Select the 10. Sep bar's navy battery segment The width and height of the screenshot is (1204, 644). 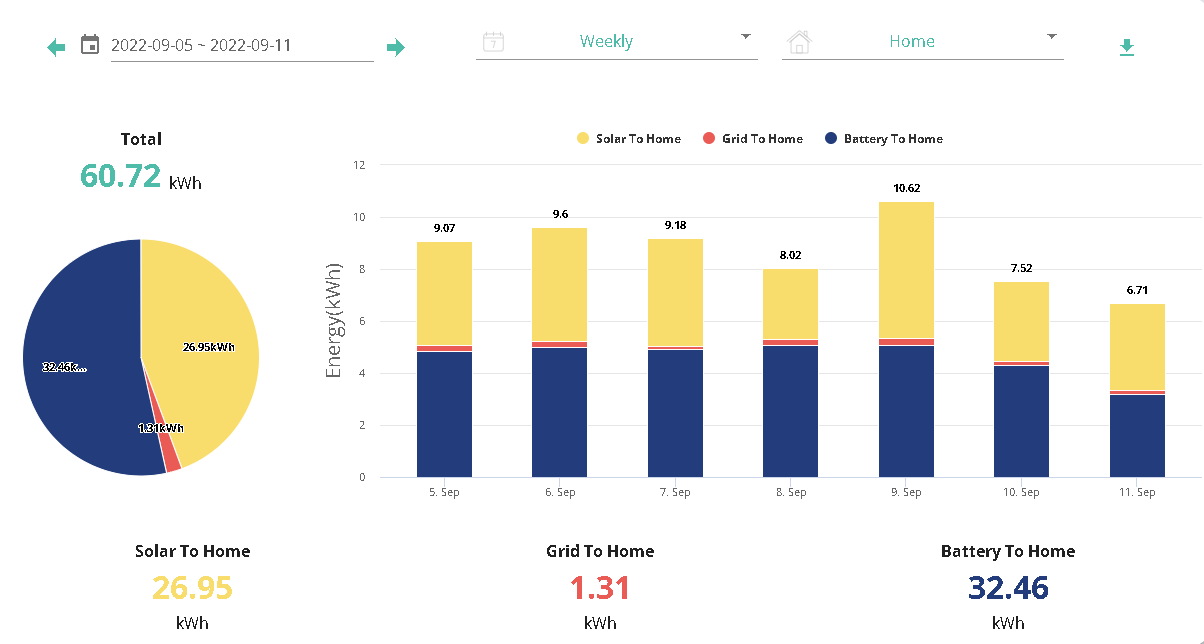coord(1021,421)
